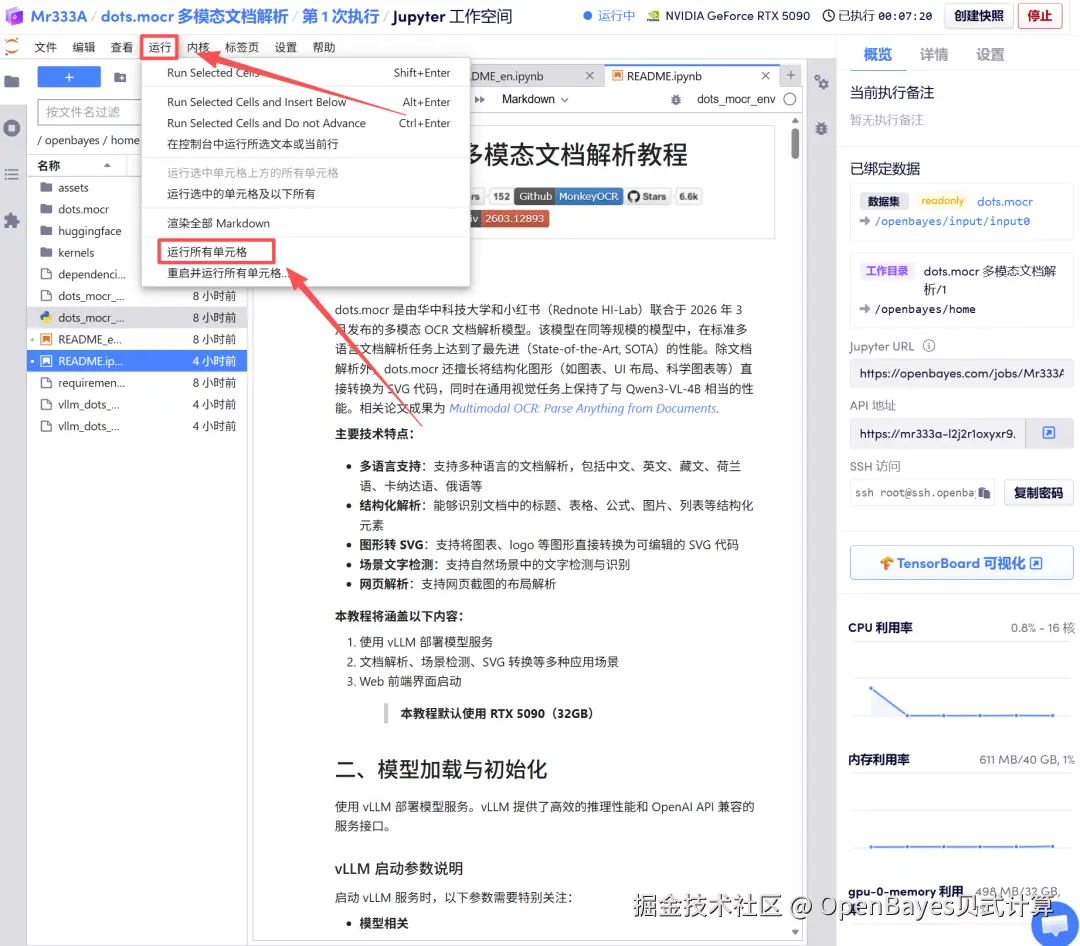The width and height of the screenshot is (1080, 946).
Task: Switch to the 设置 tab in right panel
Action: pos(990,54)
